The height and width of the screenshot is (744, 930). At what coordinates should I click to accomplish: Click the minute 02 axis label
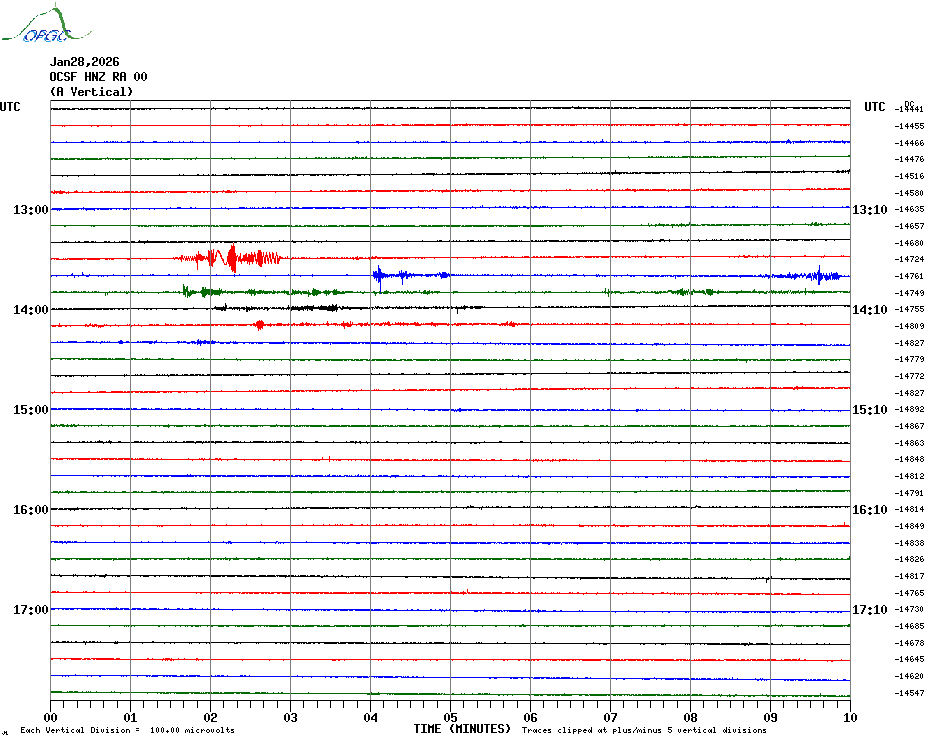[211, 717]
